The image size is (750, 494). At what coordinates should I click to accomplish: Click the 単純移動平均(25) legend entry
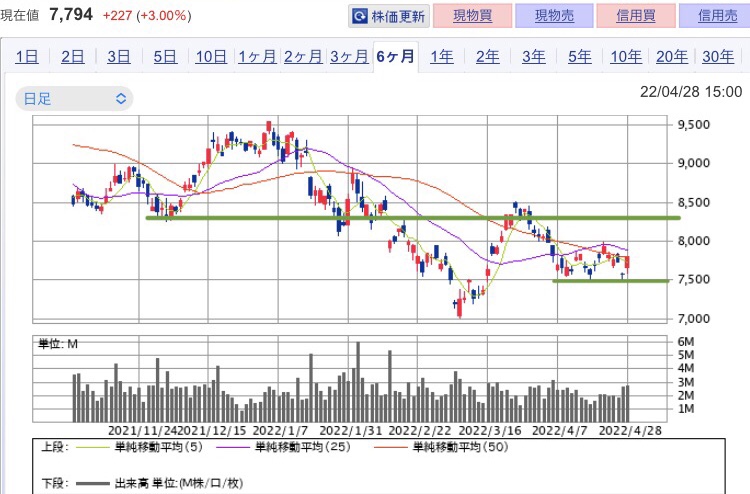283,447
